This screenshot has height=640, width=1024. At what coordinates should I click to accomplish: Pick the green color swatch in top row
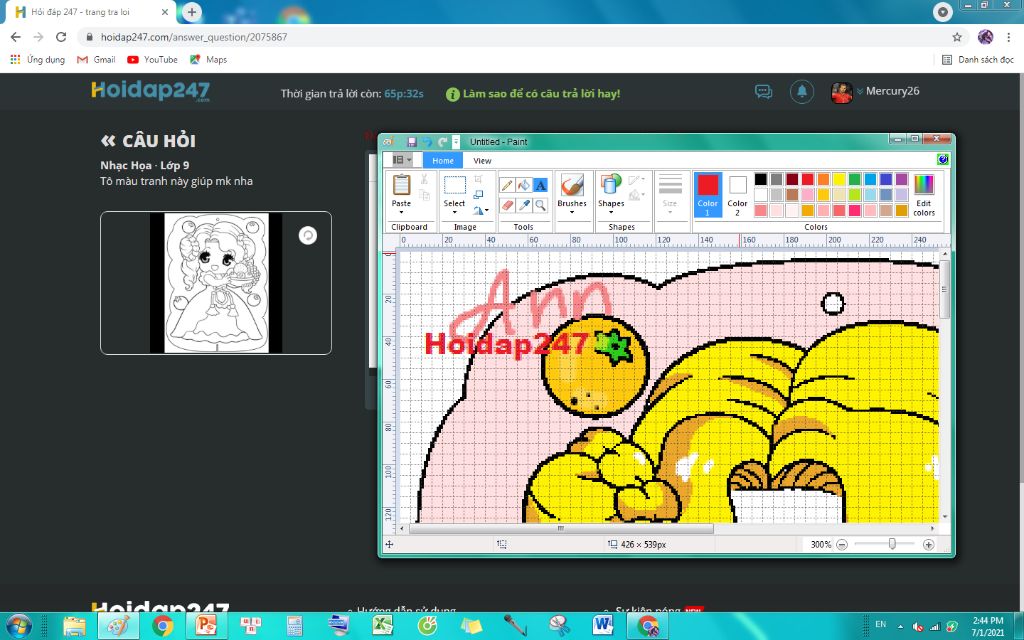pyautogui.click(x=854, y=179)
